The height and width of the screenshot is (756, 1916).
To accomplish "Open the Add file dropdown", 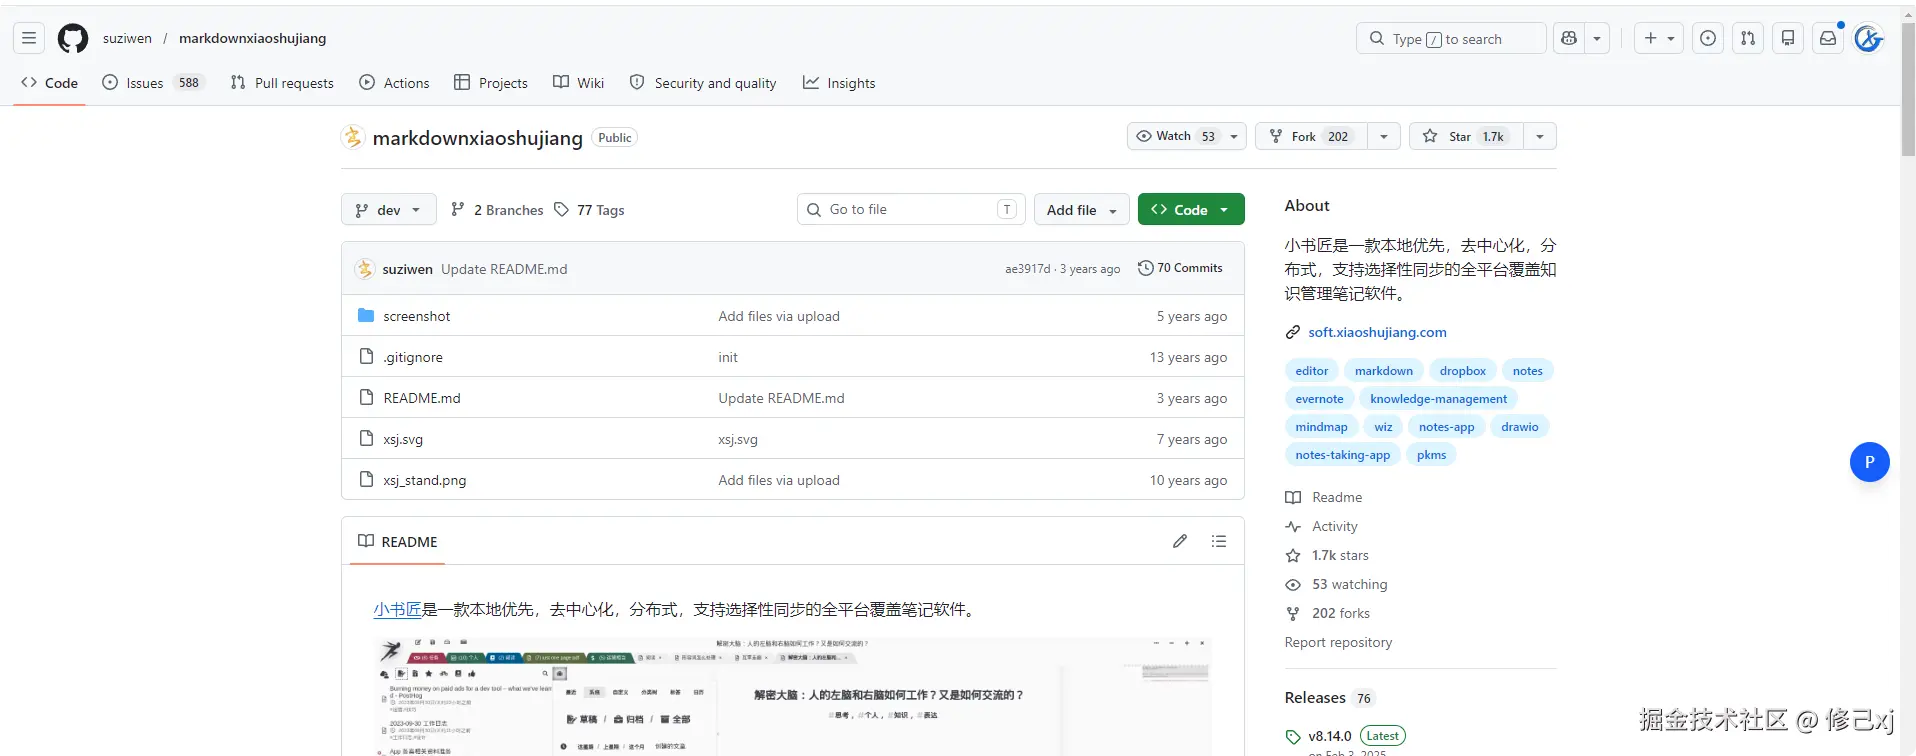I will [x=1082, y=210].
